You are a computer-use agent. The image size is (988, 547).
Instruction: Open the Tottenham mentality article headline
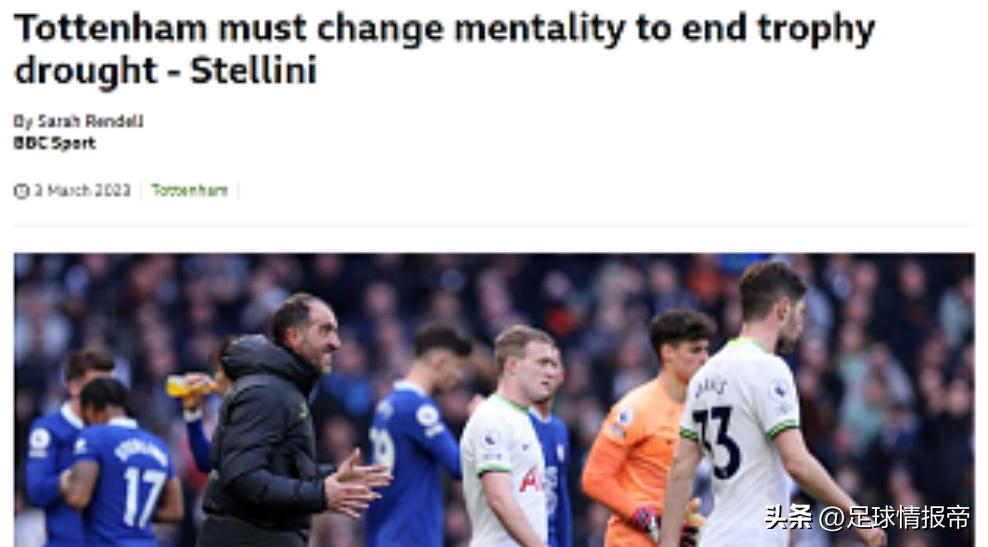(444, 49)
